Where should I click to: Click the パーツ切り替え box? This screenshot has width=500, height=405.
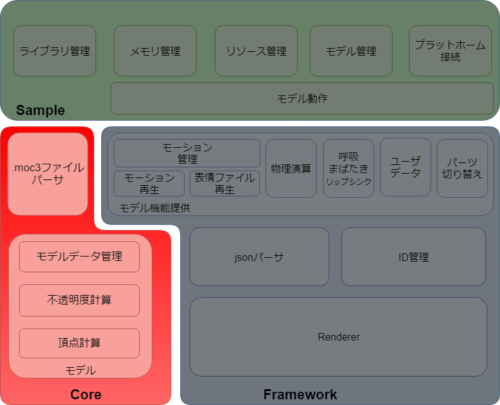(462, 168)
